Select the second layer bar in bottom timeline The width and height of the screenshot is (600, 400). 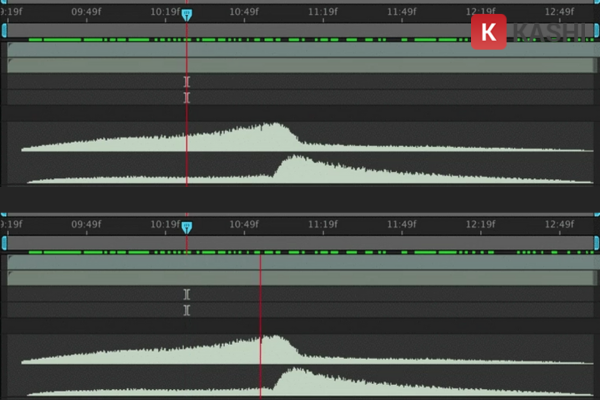tap(300, 277)
